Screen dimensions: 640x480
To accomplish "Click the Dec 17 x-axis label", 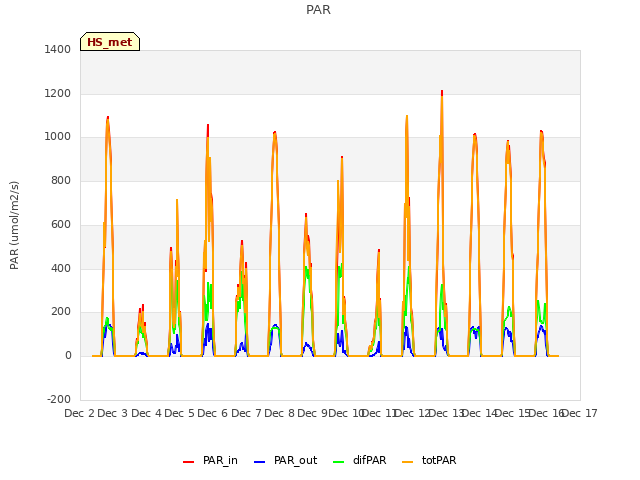I will [580, 413].
